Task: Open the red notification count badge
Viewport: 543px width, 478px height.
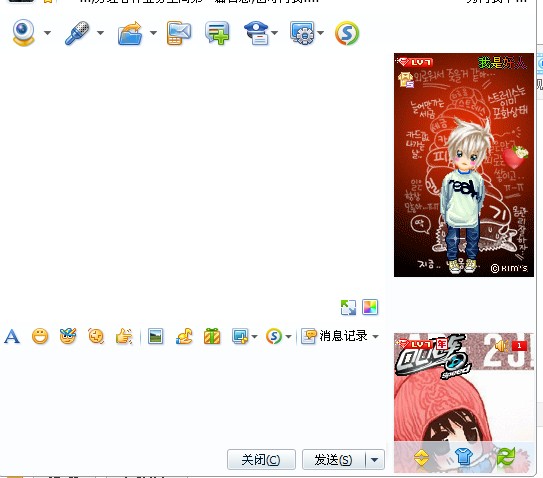Action: pyautogui.click(x=519, y=345)
